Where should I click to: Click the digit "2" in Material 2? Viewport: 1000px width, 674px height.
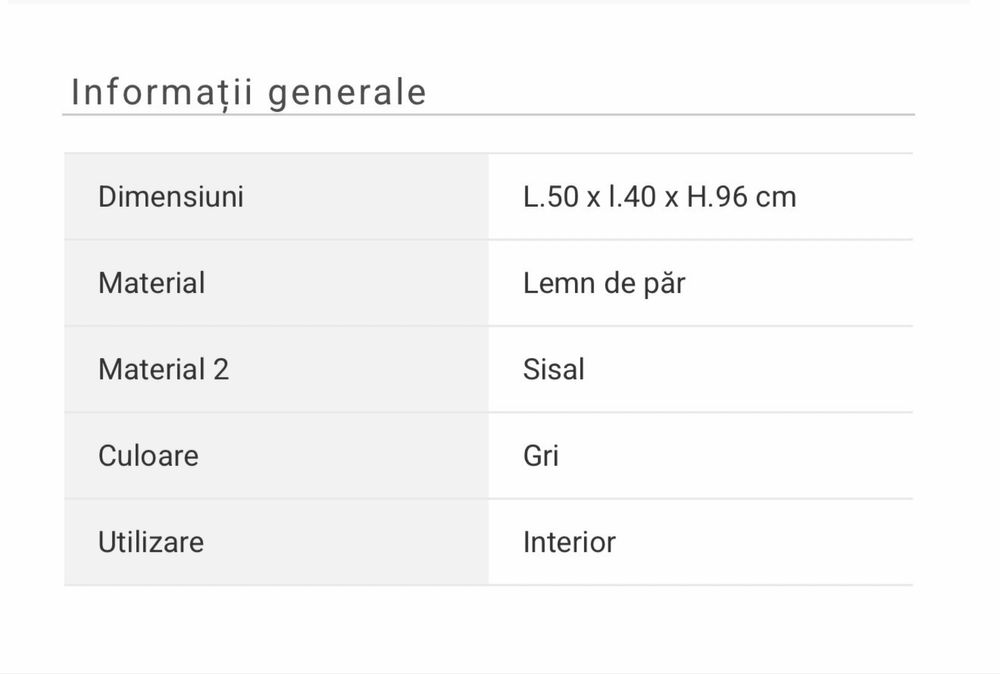point(221,369)
